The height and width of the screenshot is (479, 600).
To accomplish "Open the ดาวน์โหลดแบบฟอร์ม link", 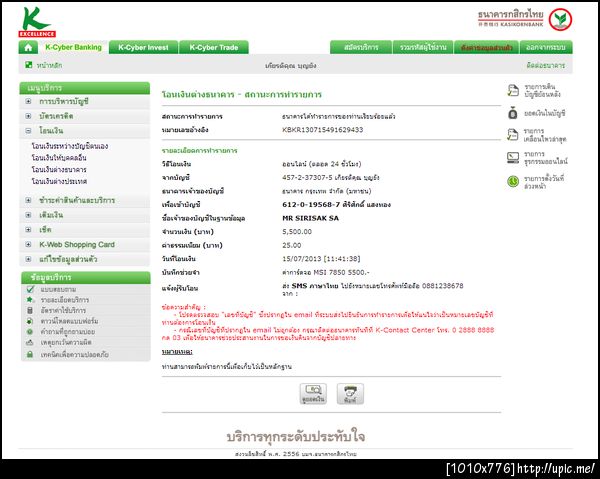I will tap(69, 321).
